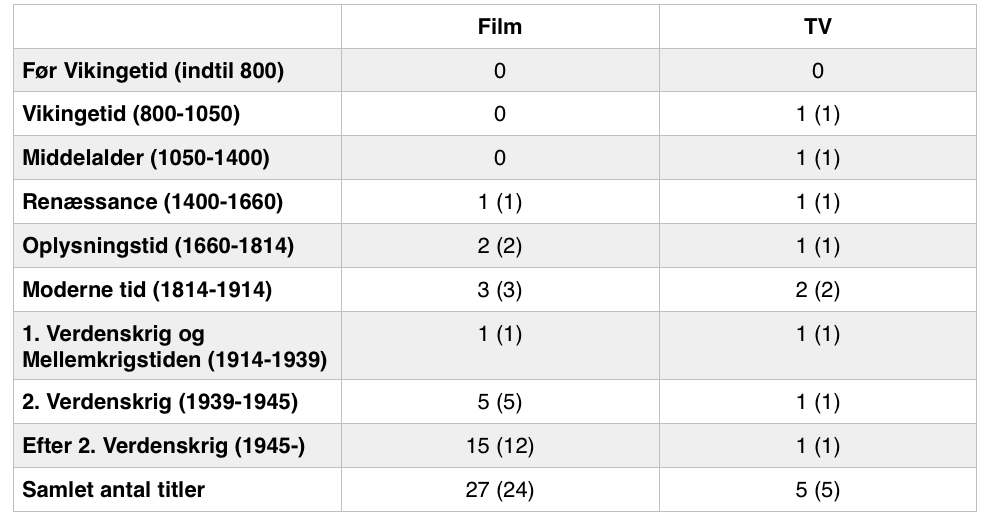Select the Middelalder (1050-1400) row label

pyautogui.click(x=146, y=157)
